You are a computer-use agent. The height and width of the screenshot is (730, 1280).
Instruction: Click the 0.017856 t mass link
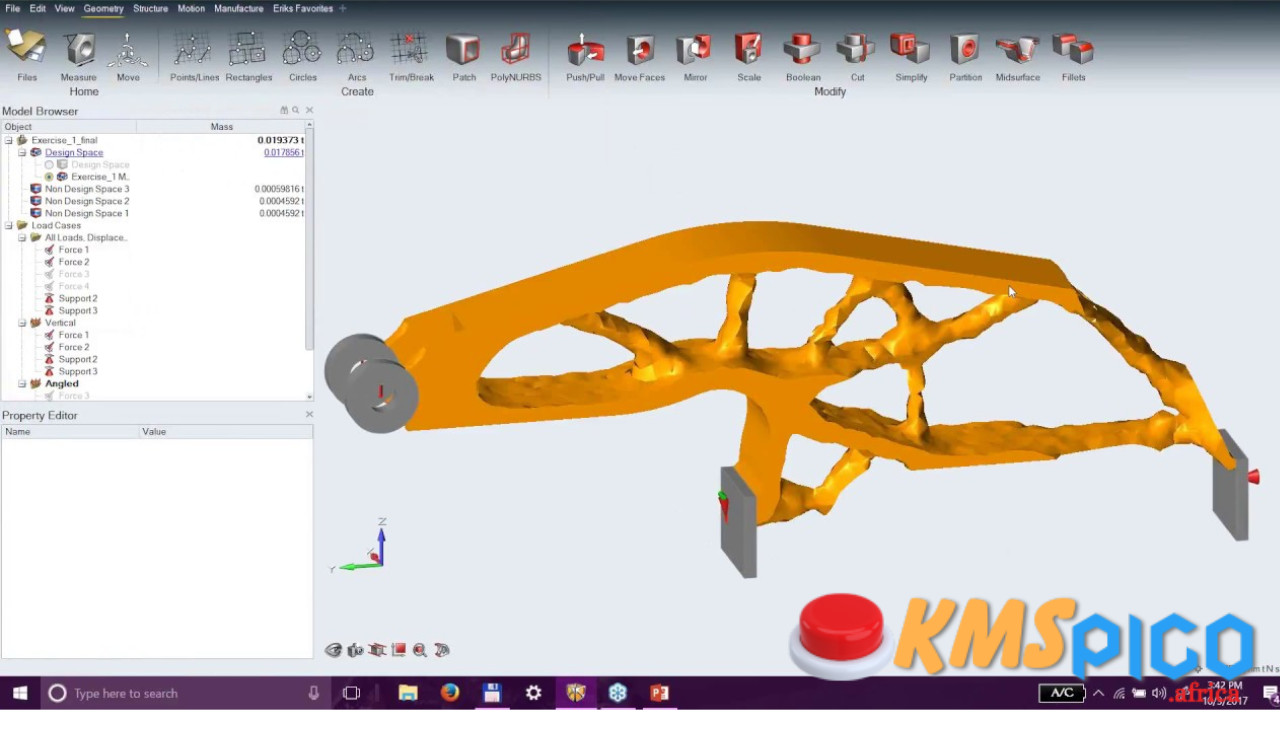pos(284,153)
